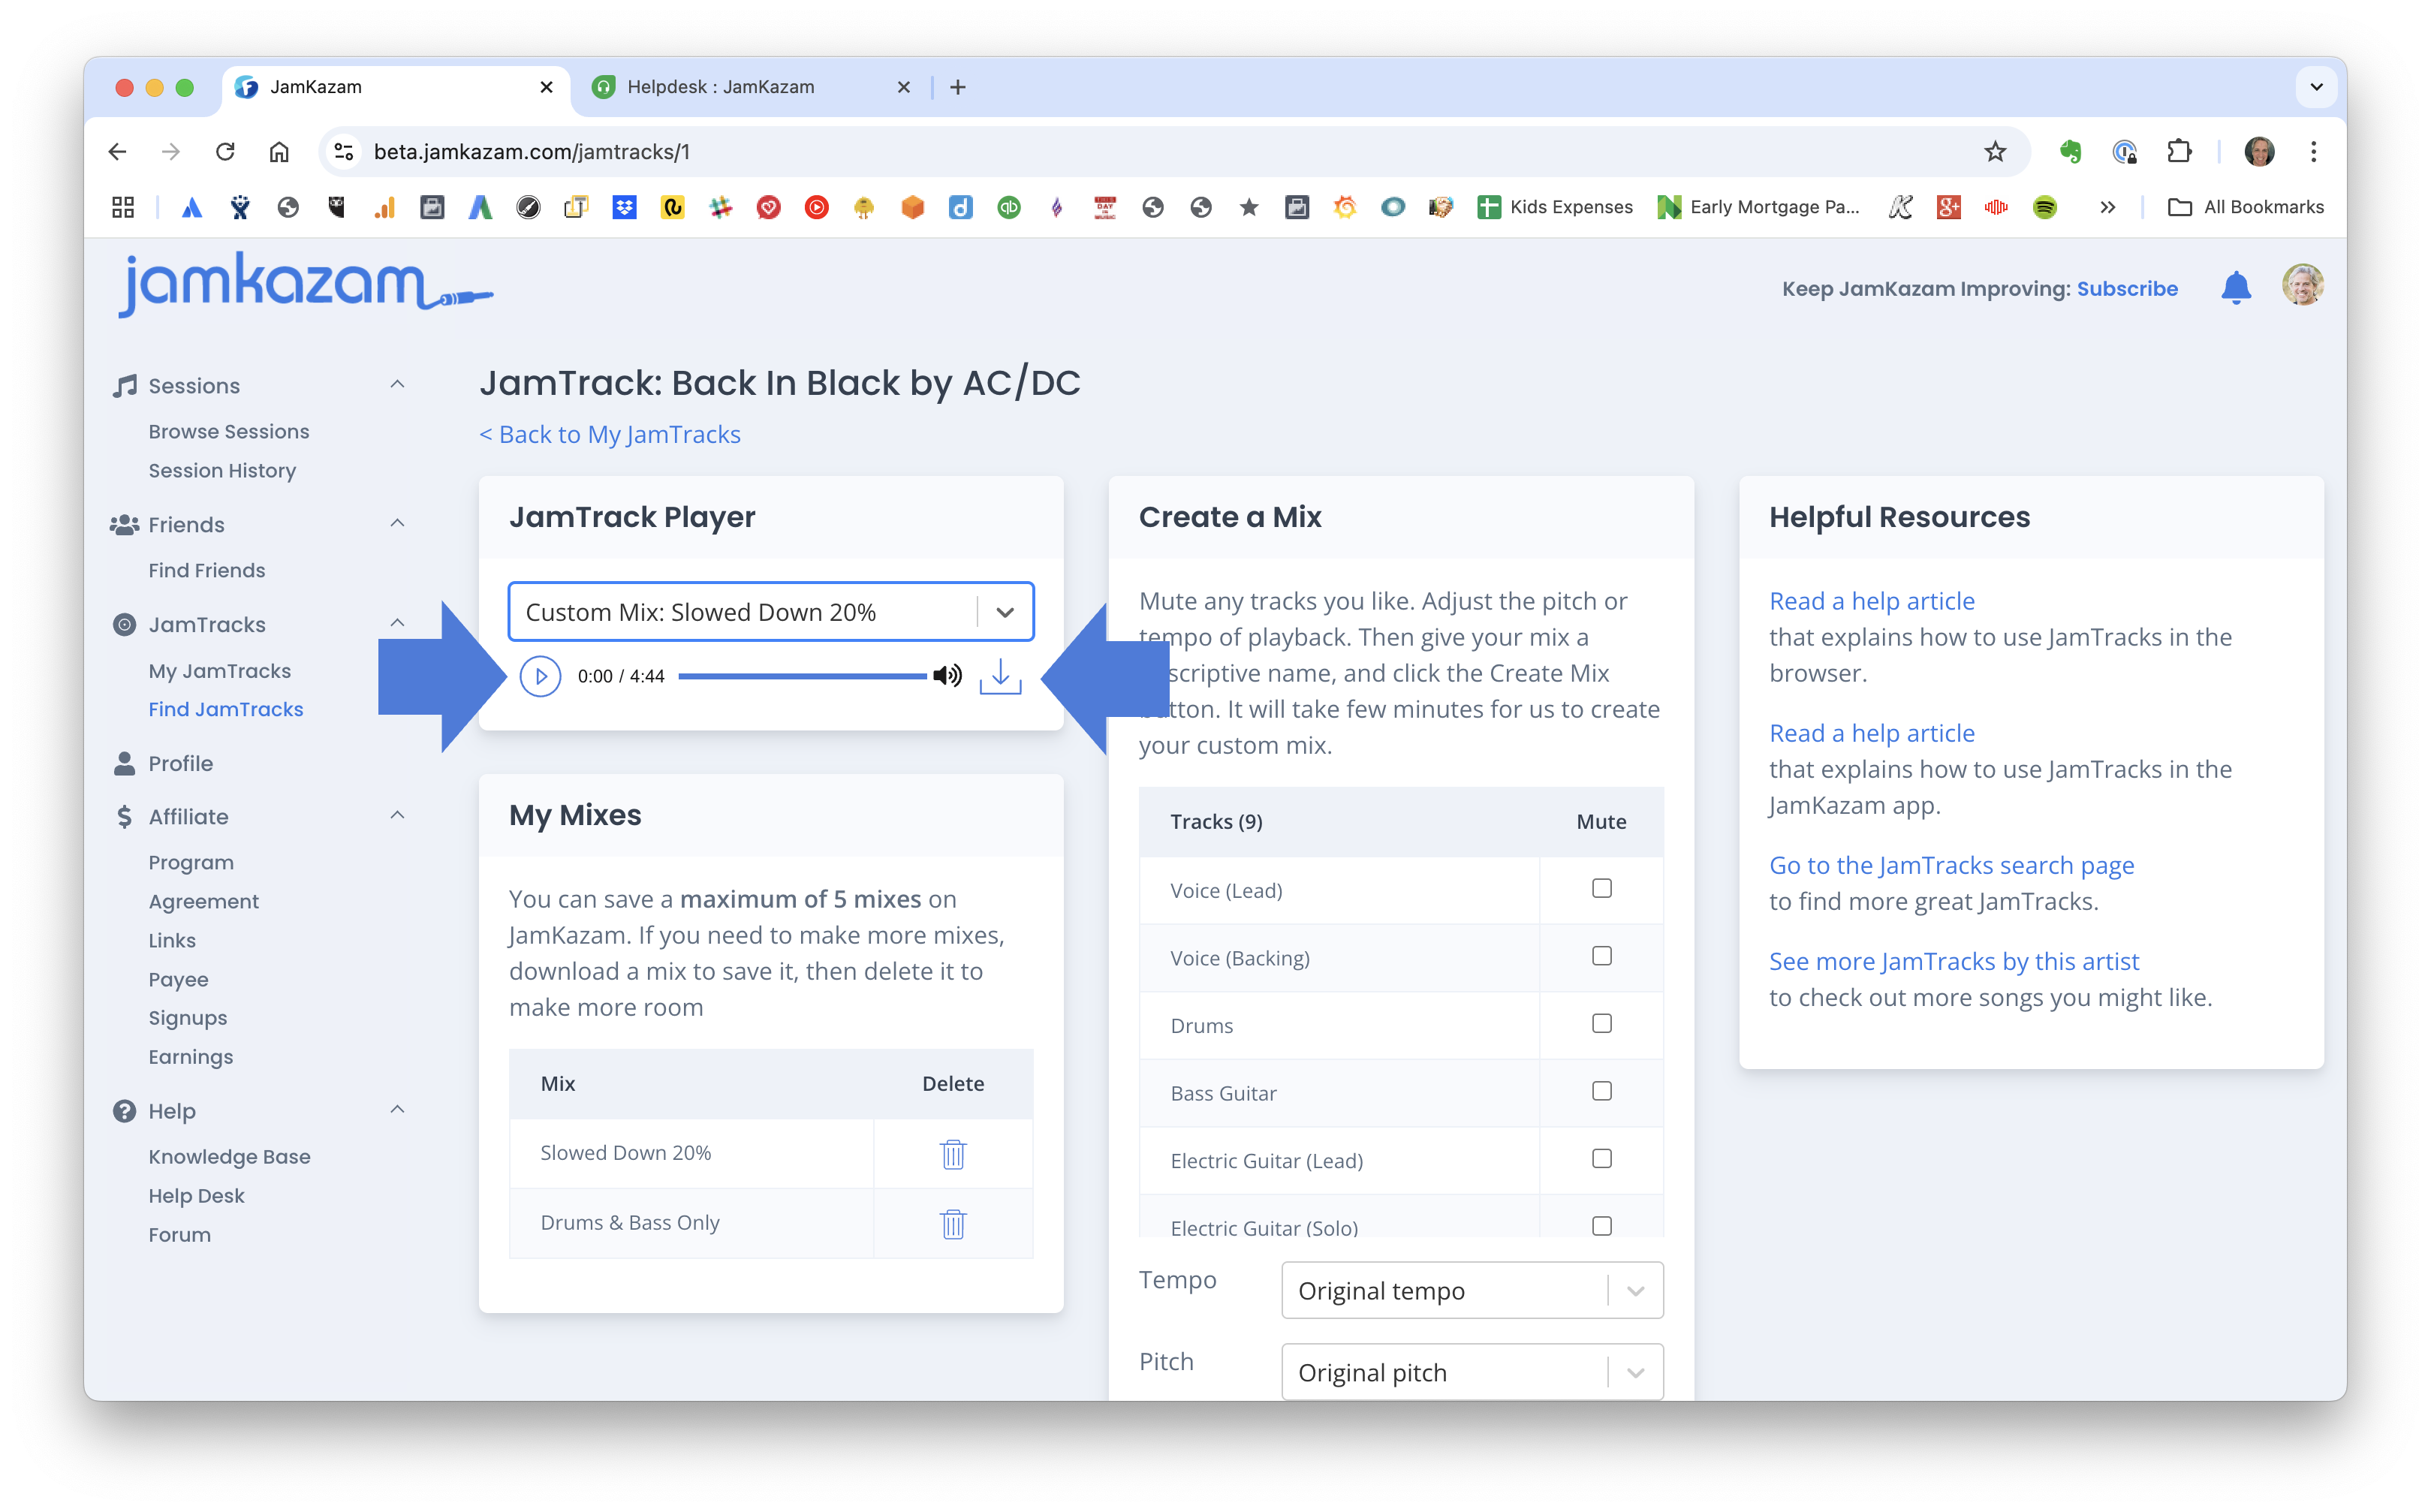Switch to Helpdesk : JamKazam tab

pyautogui.click(x=720, y=87)
